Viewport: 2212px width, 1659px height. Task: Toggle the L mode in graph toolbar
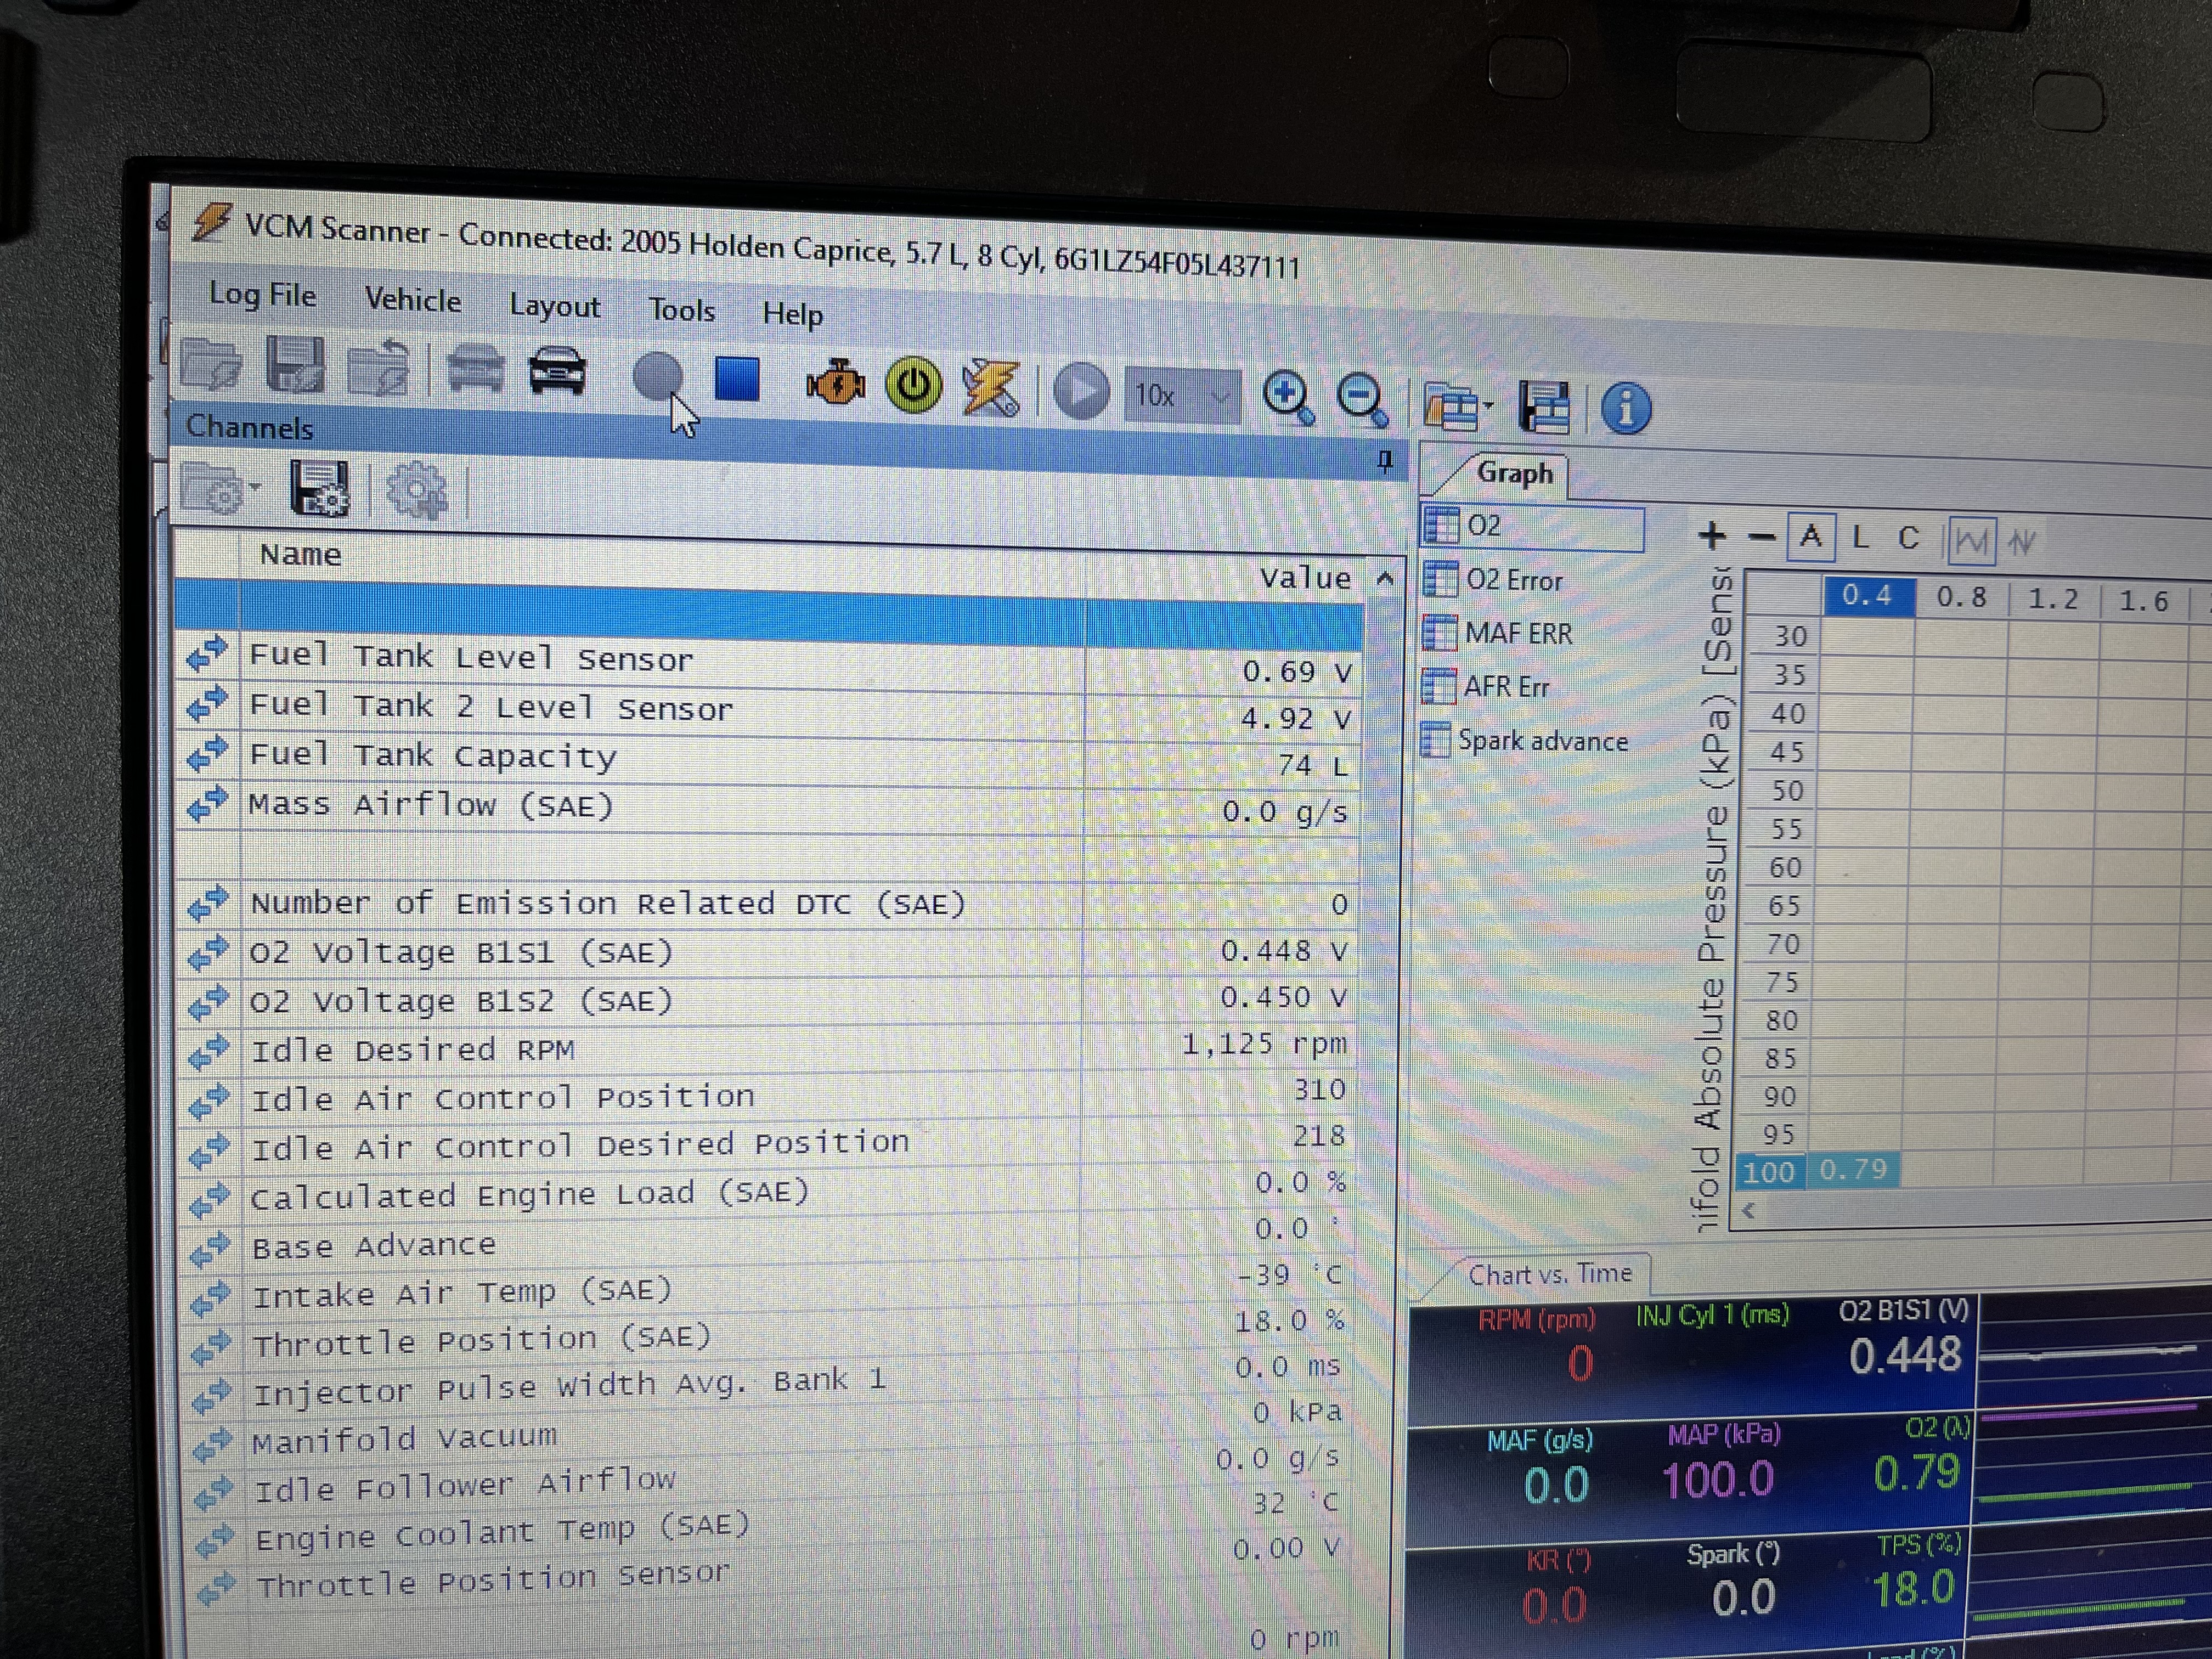tap(1860, 538)
